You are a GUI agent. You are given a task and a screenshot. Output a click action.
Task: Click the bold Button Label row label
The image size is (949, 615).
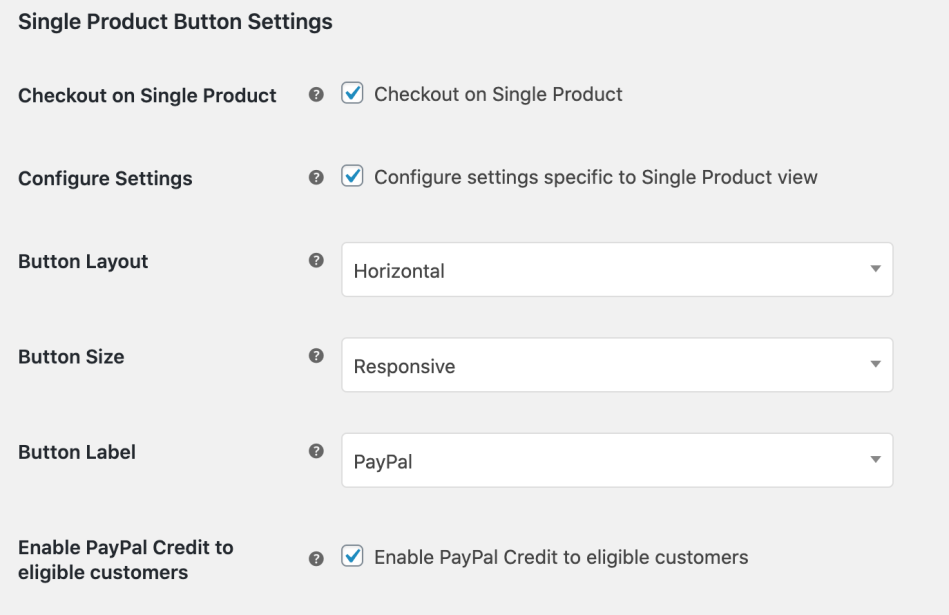tap(77, 452)
